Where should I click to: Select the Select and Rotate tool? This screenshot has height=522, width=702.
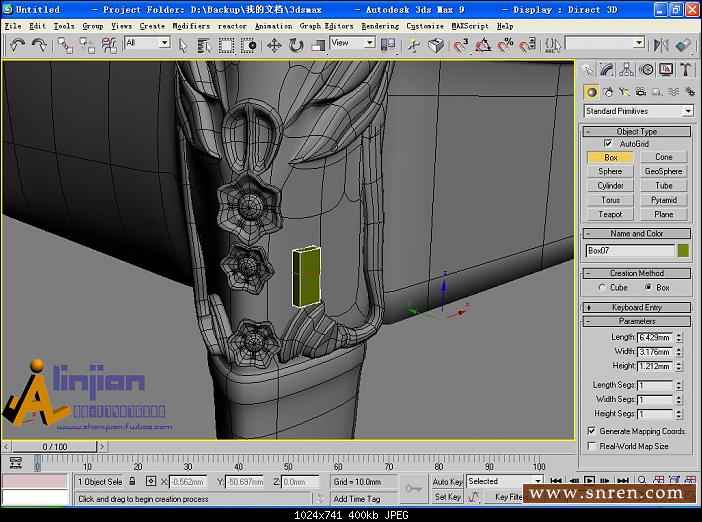296,45
